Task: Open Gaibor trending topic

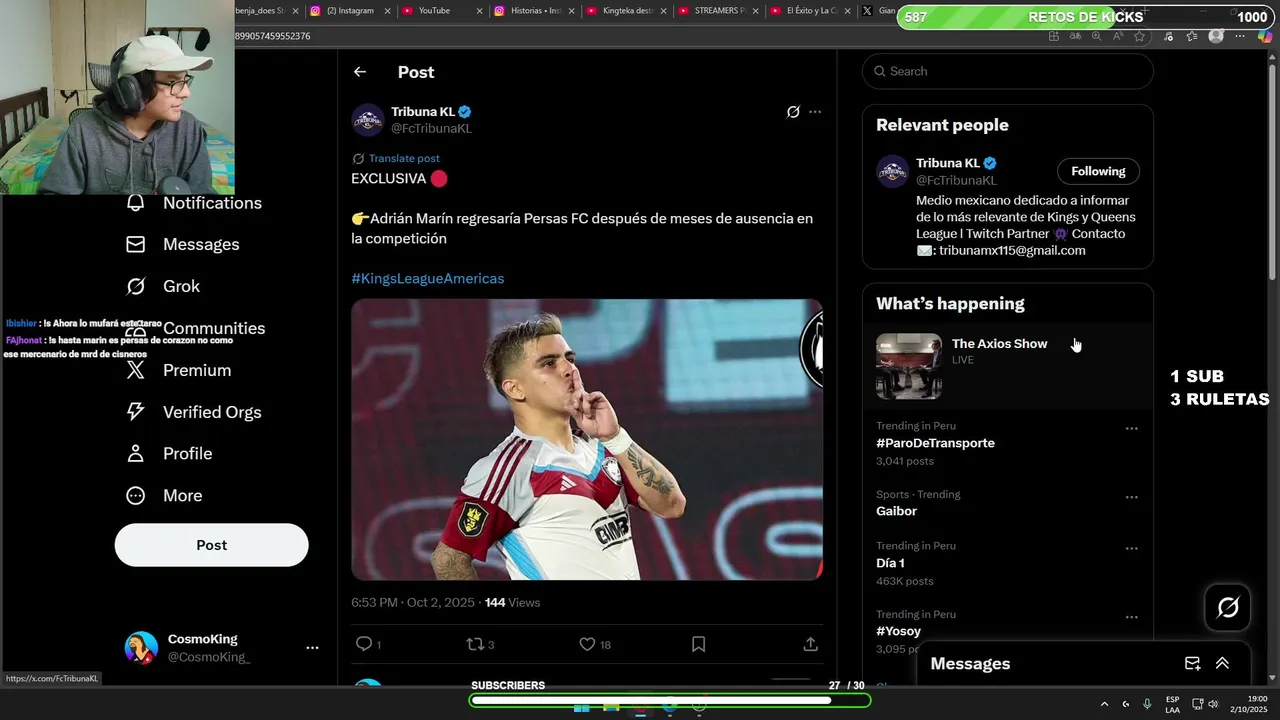Action: (x=896, y=511)
